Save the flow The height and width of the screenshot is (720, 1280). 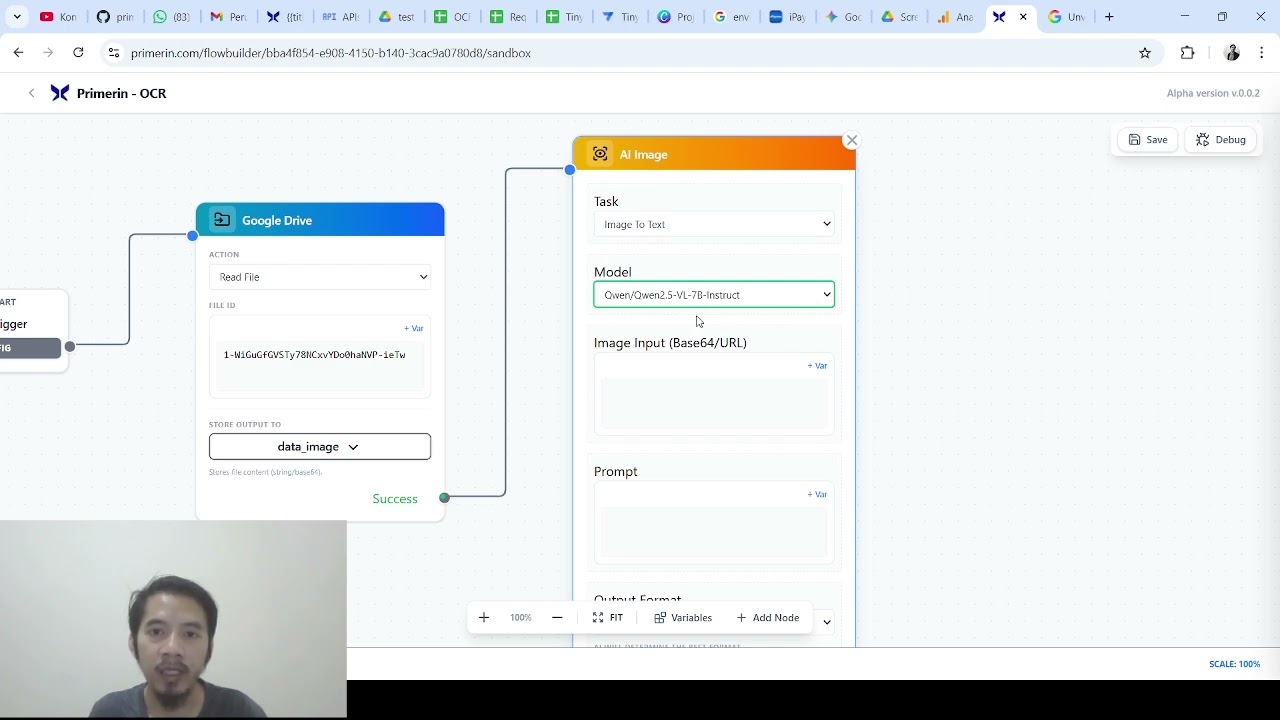[x=1148, y=140]
